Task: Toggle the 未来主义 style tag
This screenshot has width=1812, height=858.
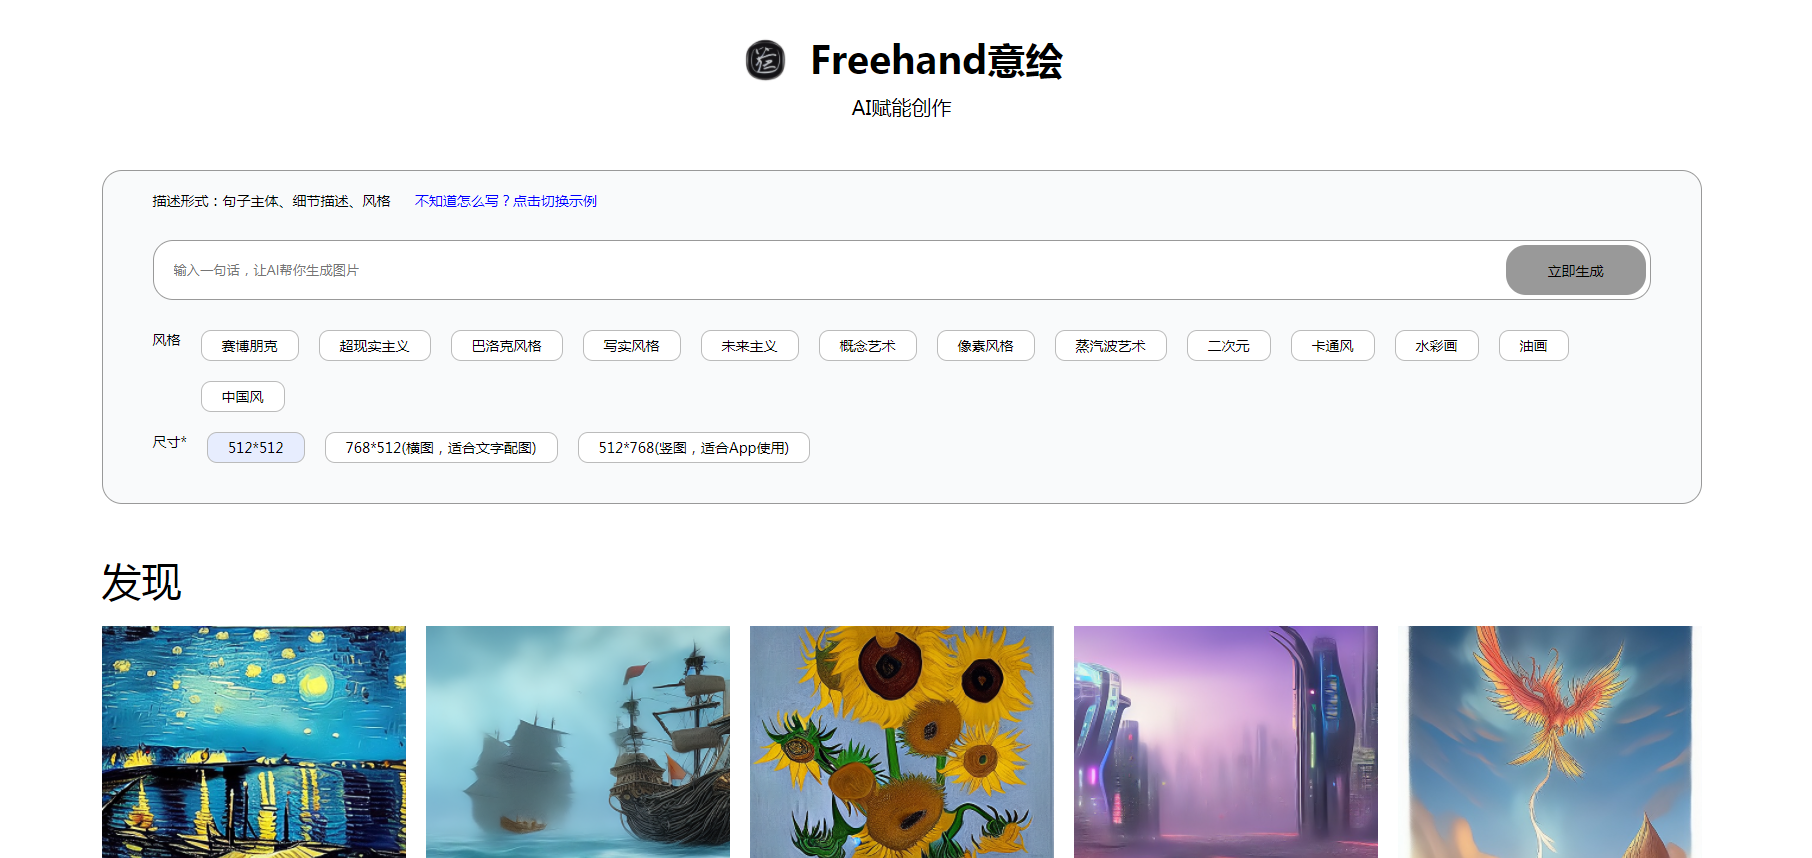Action: [x=750, y=346]
